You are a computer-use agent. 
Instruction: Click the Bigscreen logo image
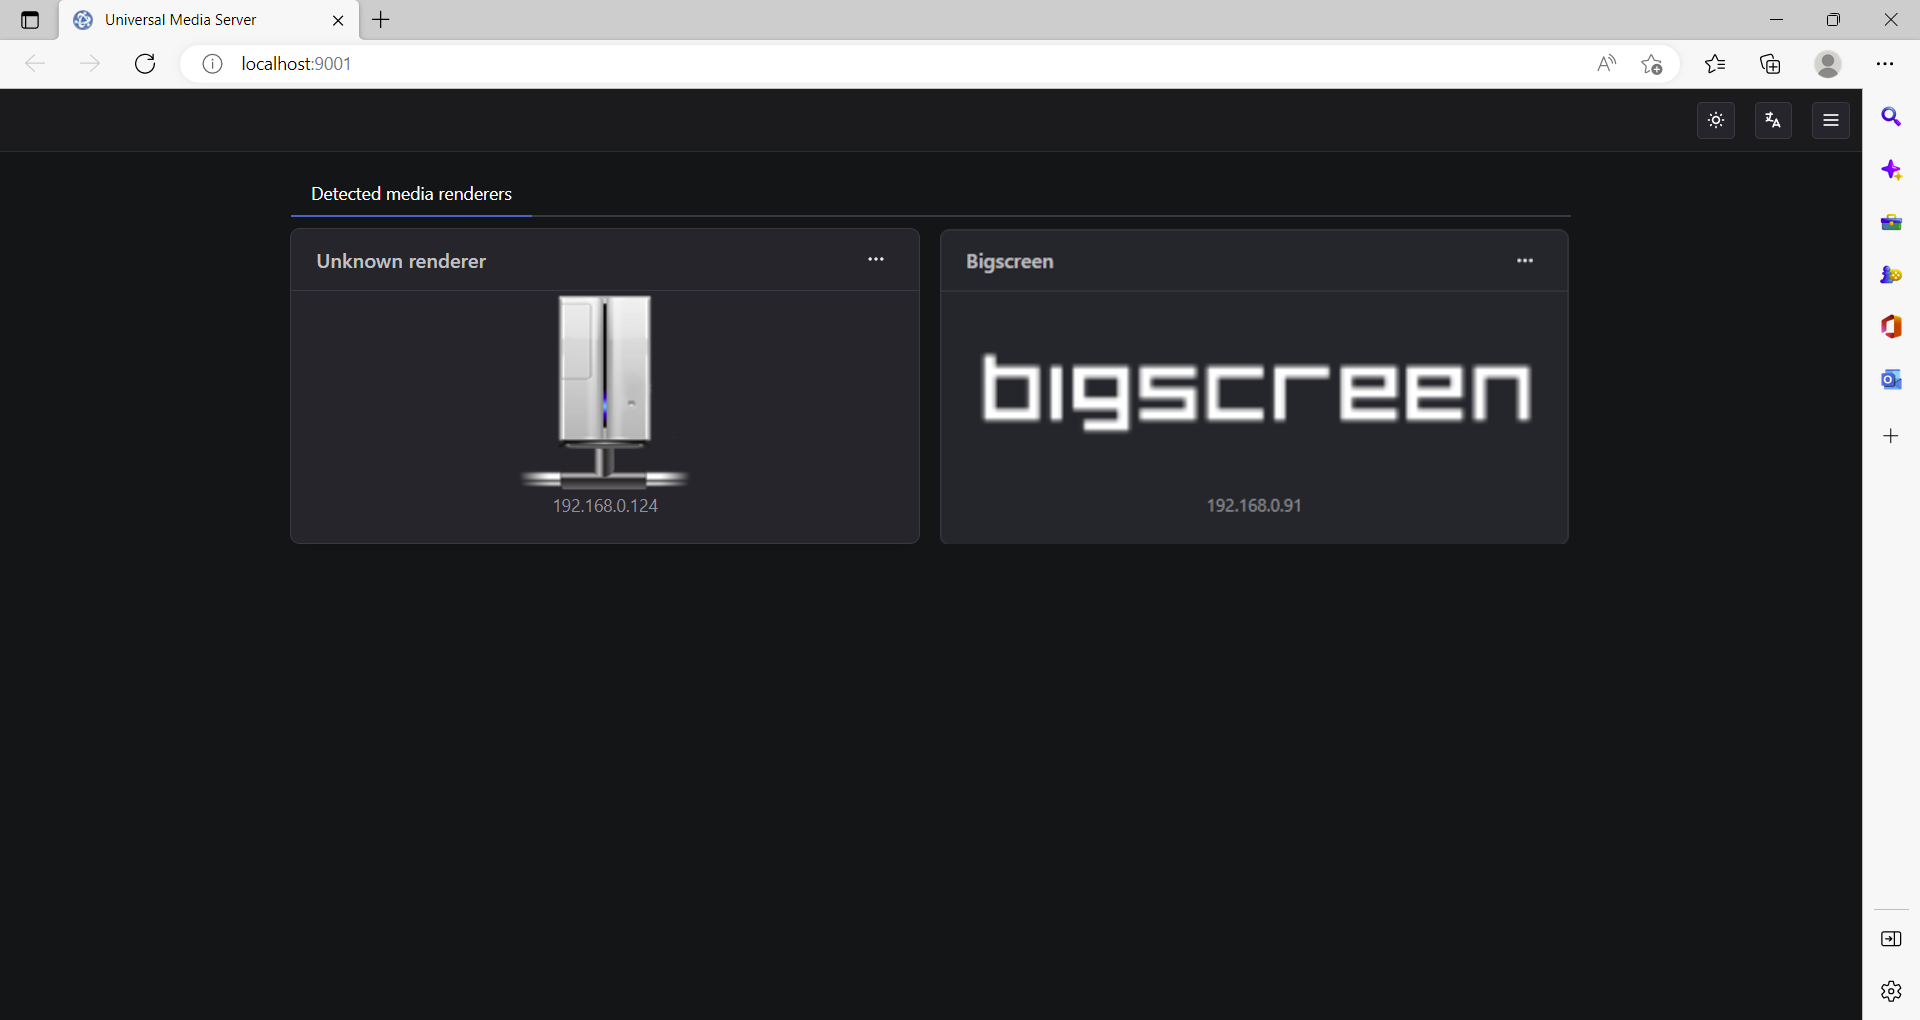point(1256,391)
